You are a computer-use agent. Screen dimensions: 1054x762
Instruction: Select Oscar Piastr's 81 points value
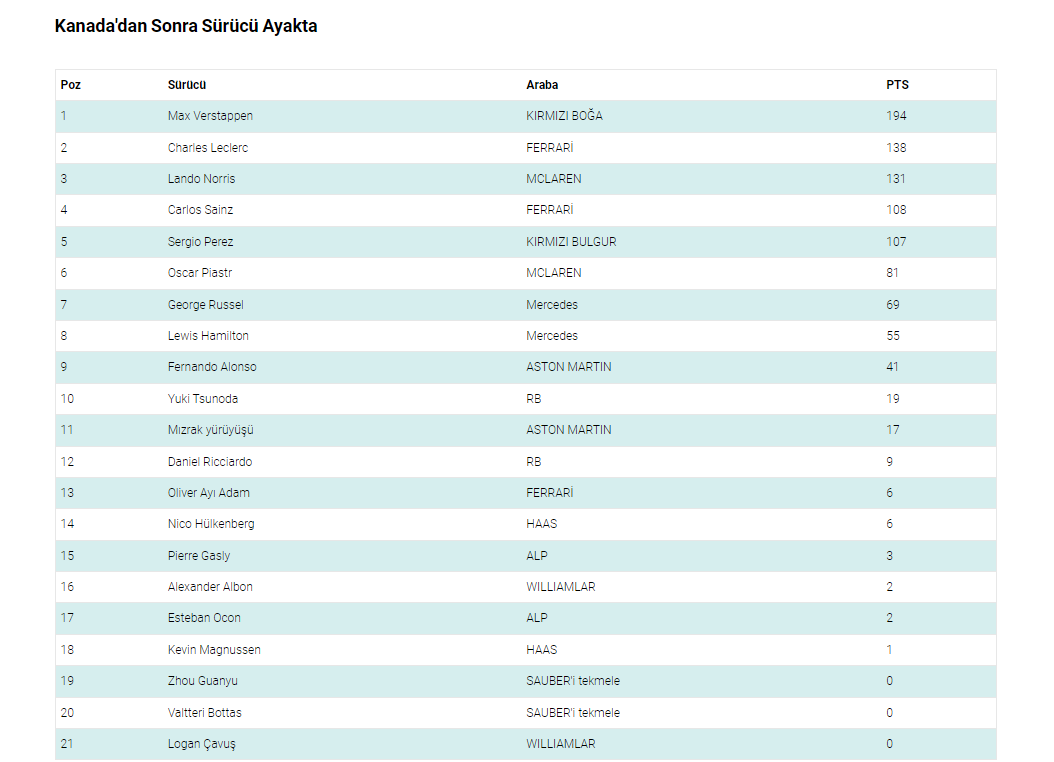coord(892,273)
